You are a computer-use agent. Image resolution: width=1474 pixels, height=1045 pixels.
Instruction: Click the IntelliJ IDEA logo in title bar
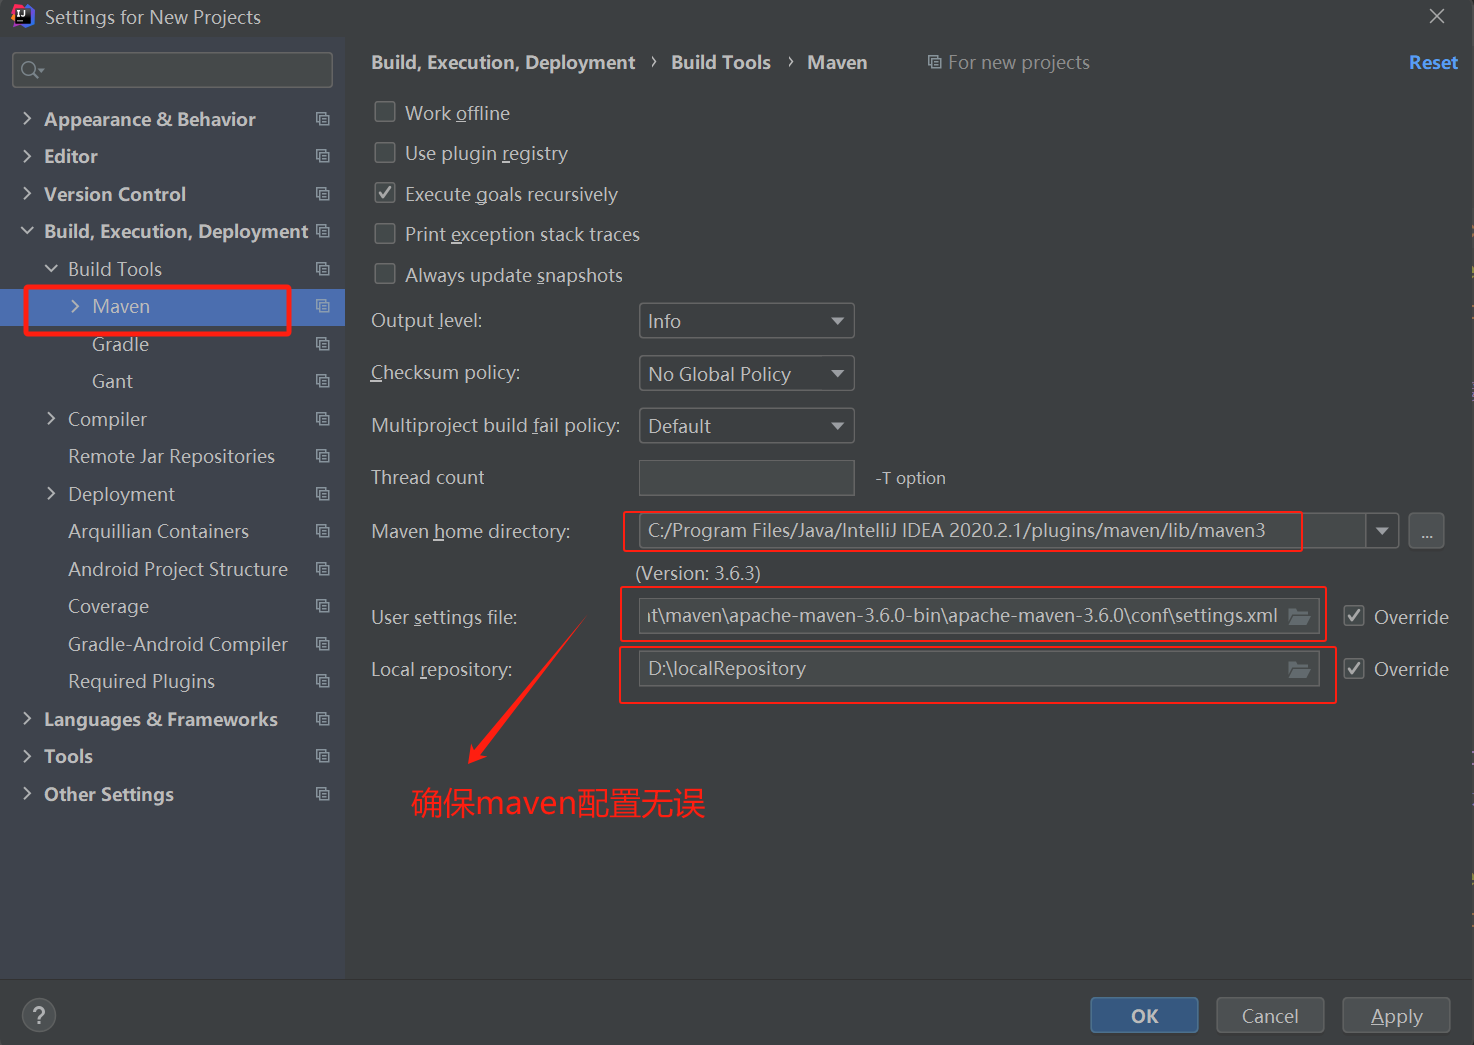click(x=22, y=16)
